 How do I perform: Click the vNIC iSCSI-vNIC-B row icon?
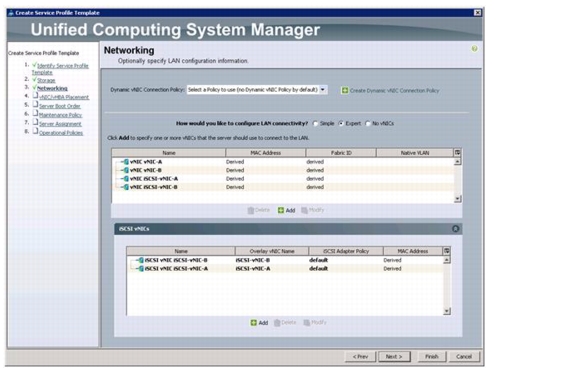126,187
